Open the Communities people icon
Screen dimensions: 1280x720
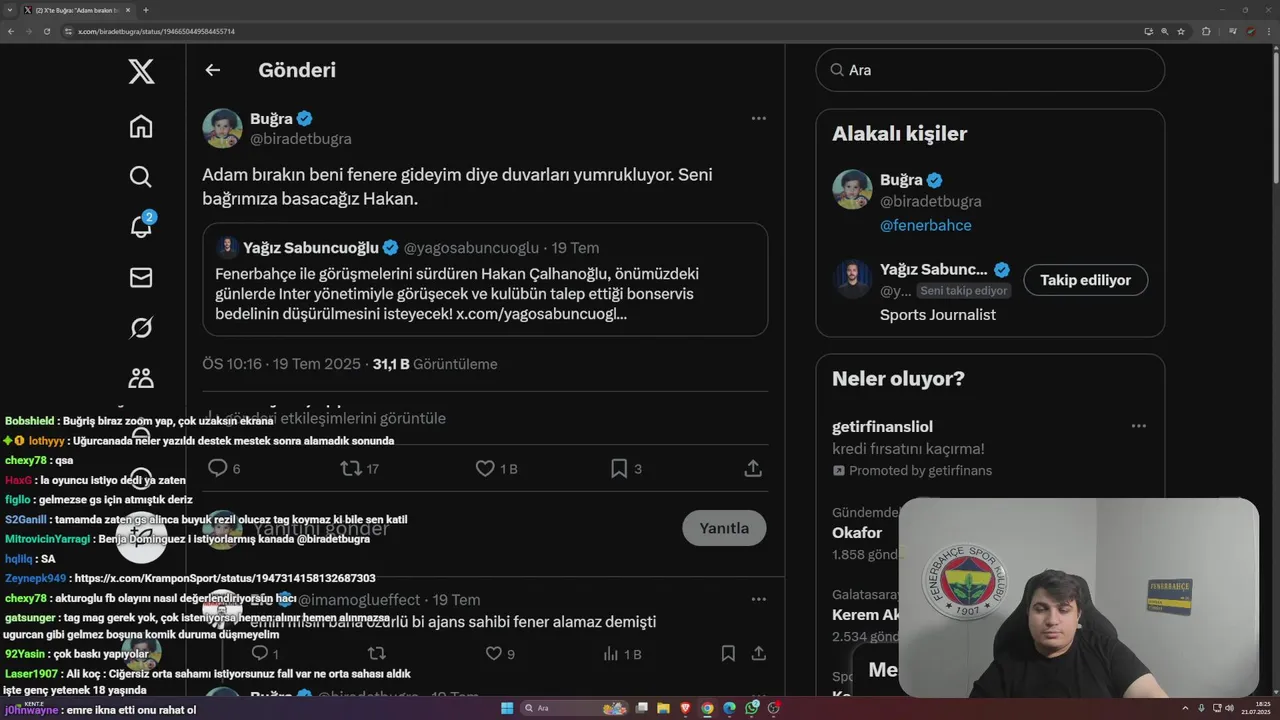141,377
